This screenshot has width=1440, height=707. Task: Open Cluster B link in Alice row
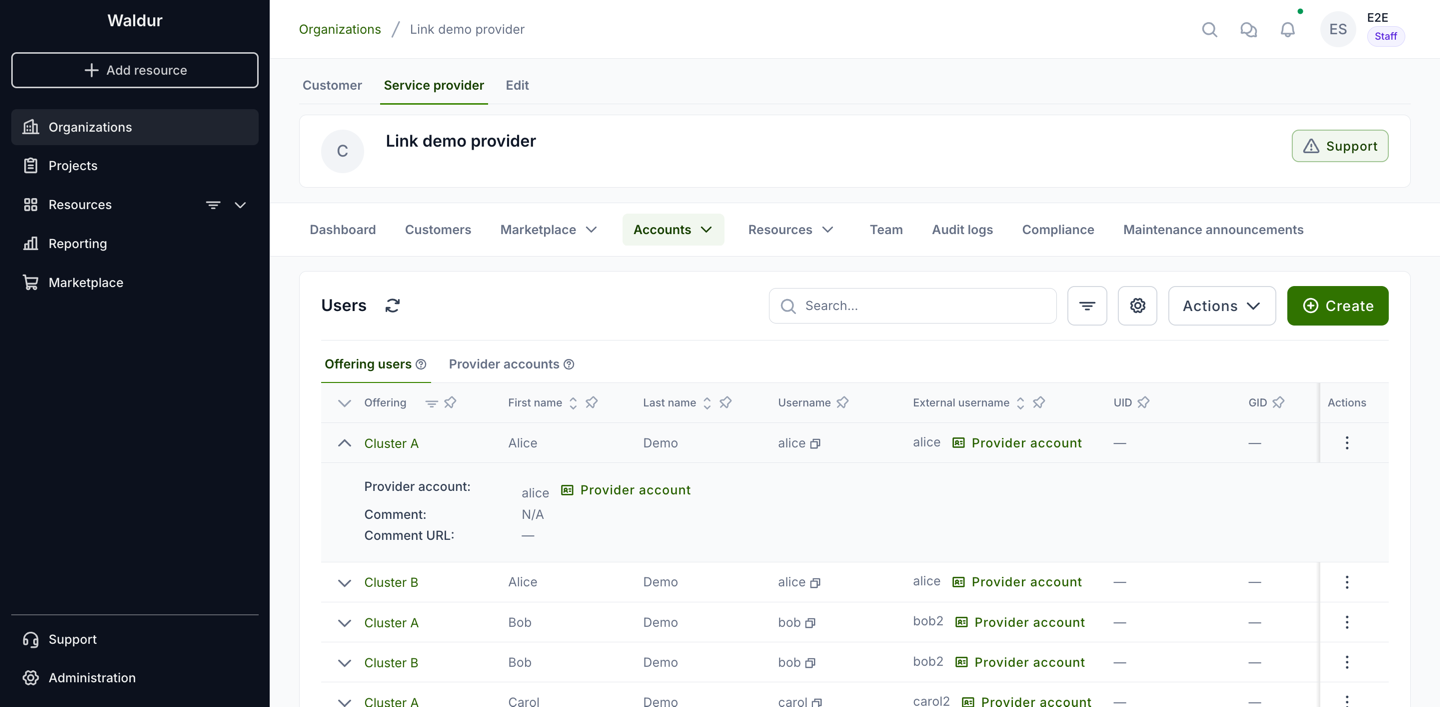[x=391, y=582]
